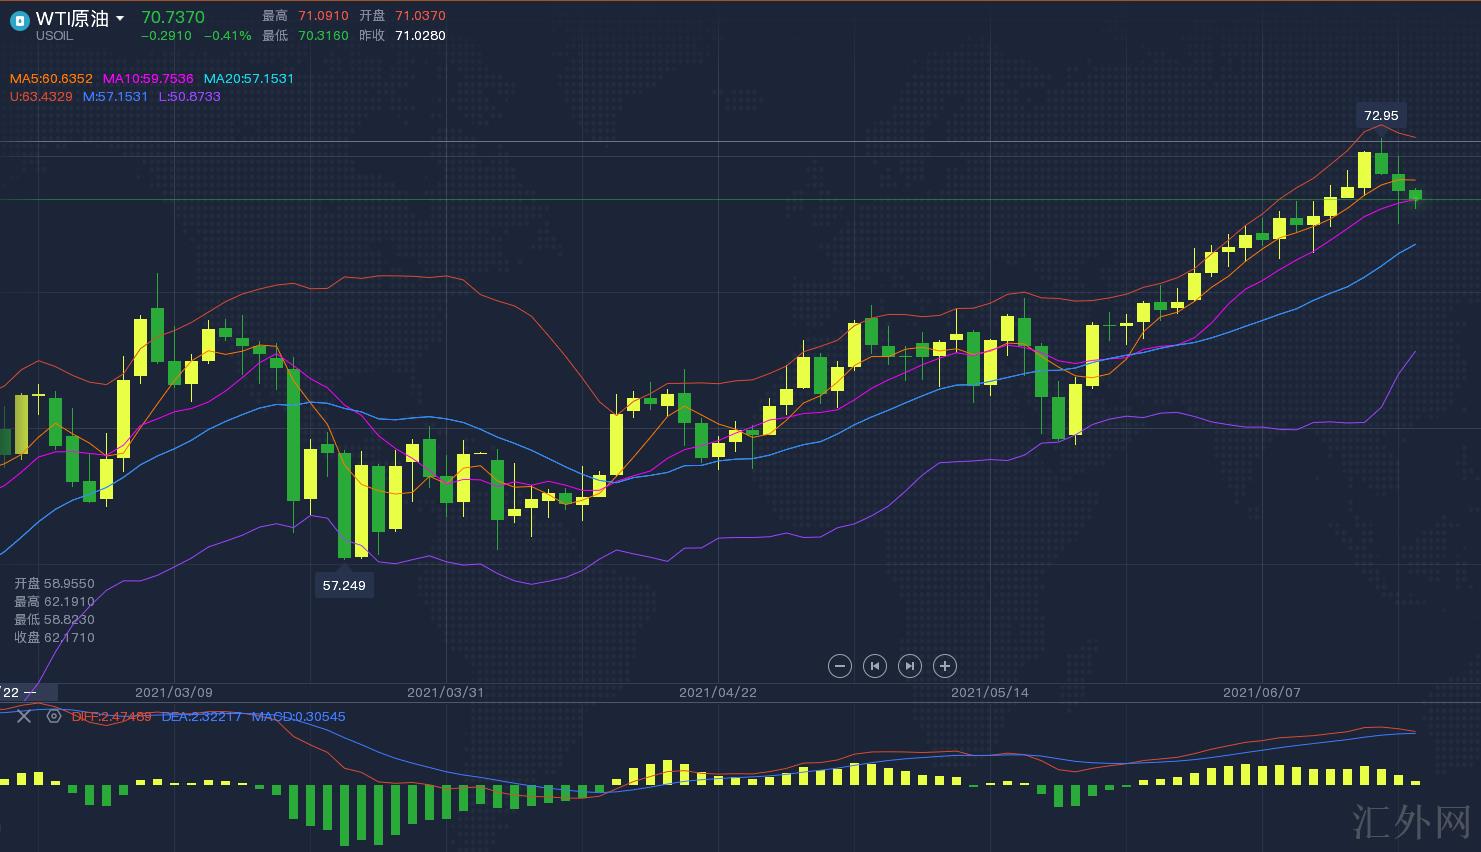This screenshot has width=1481, height=852.
Task: Jump to the earliest candle with skip-back button
Action: coord(875,666)
